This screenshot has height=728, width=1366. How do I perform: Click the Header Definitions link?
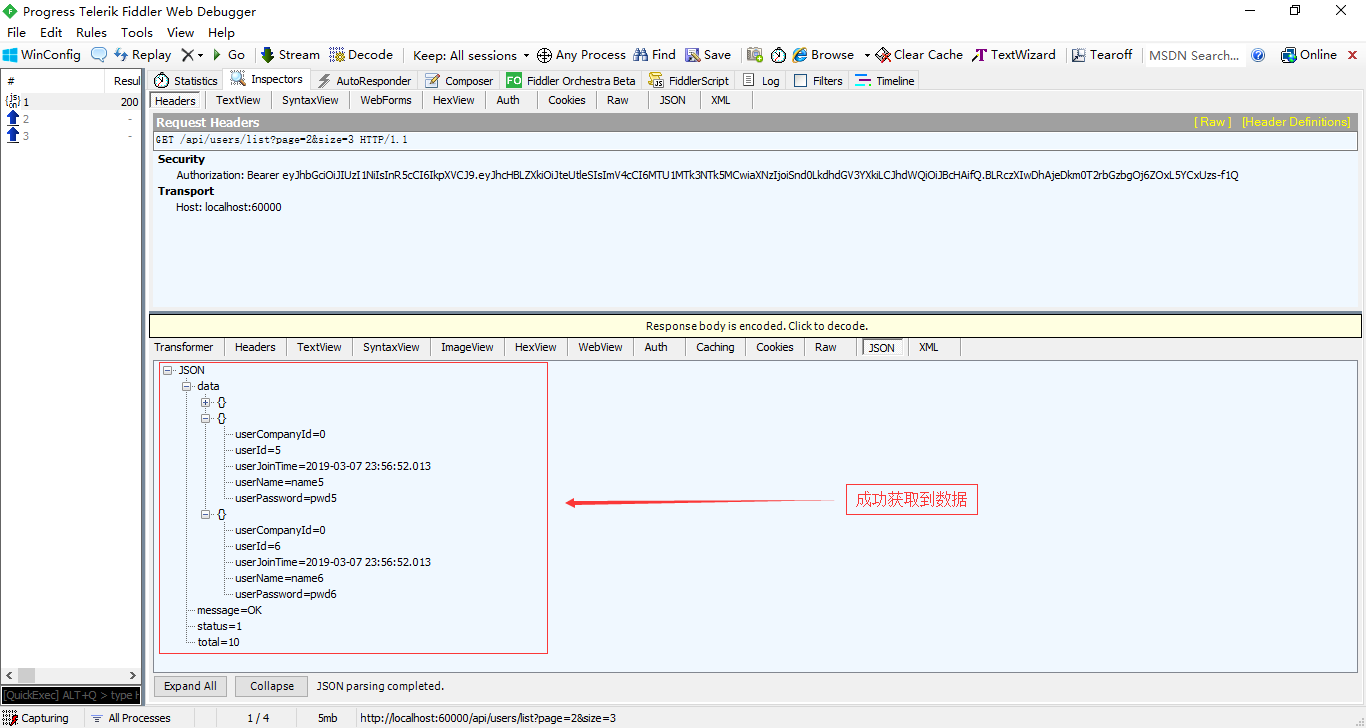tap(1296, 122)
